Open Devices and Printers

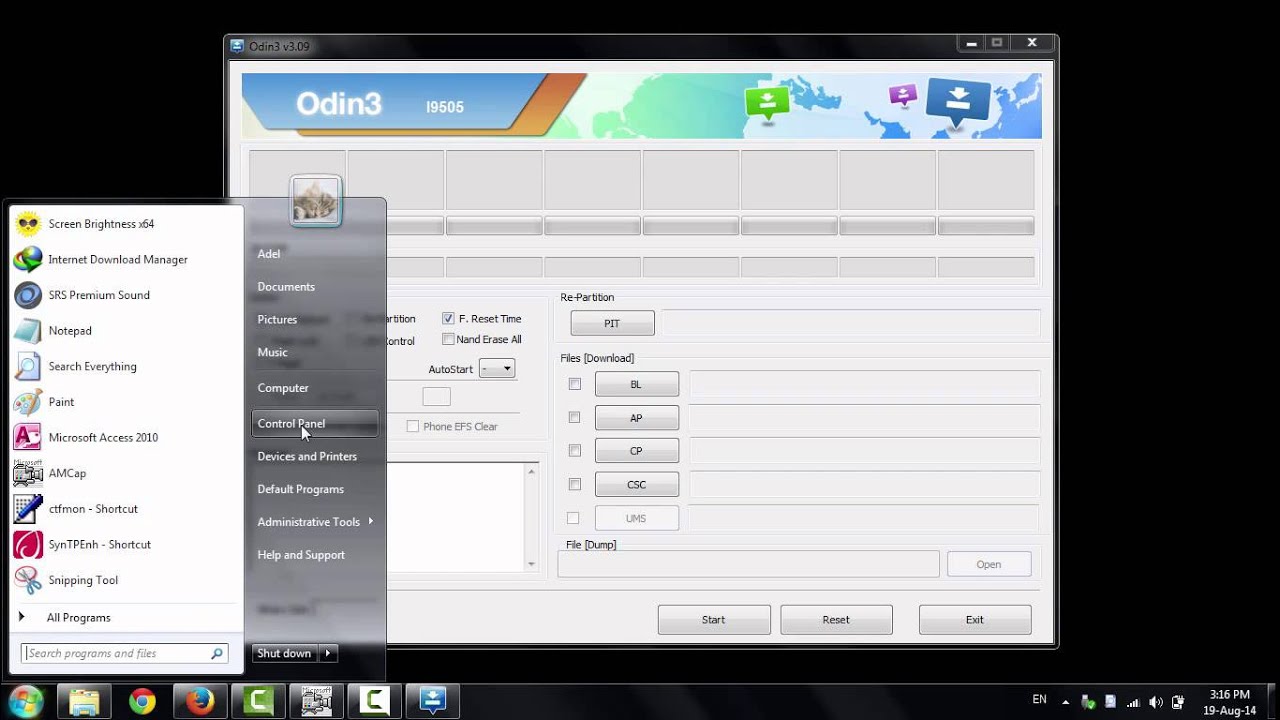[x=314, y=457]
